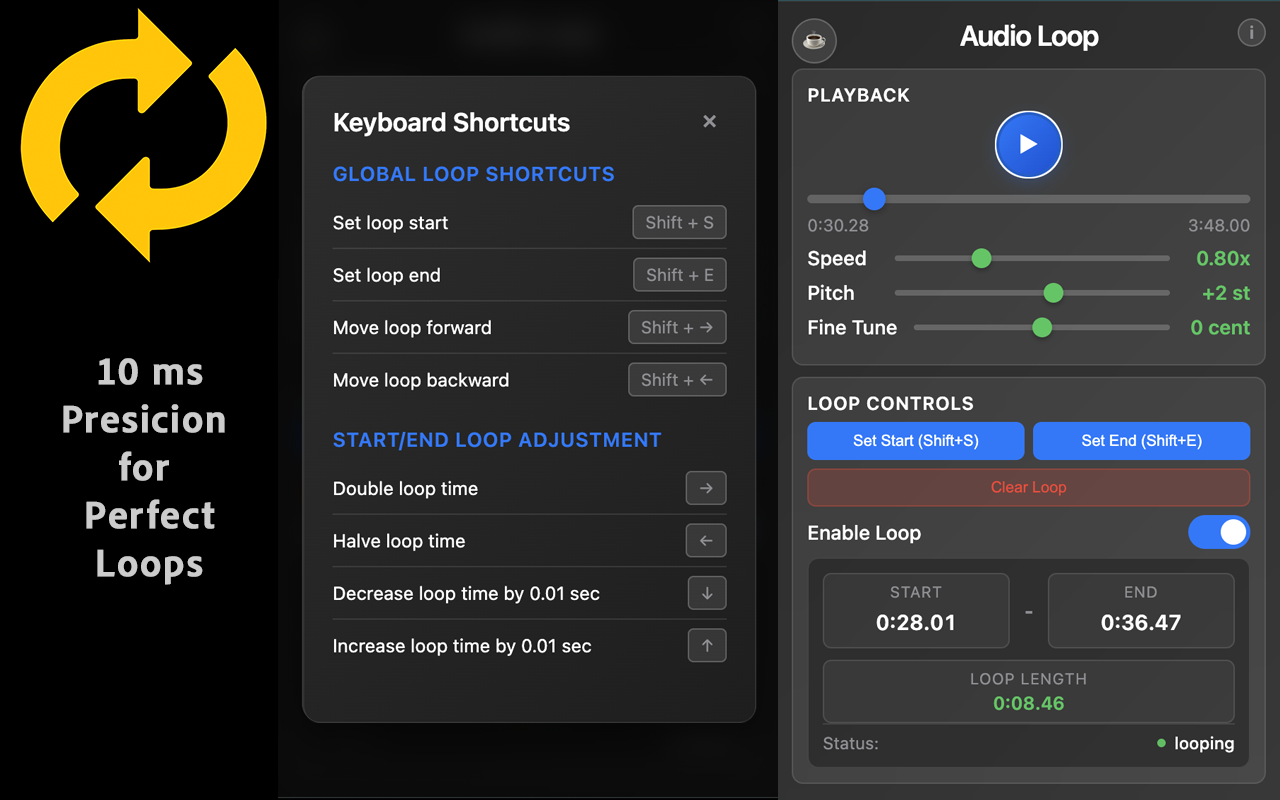The height and width of the screenshot is (800, 1280).
Task: Click the Set loop end row label
Action: 386,275
